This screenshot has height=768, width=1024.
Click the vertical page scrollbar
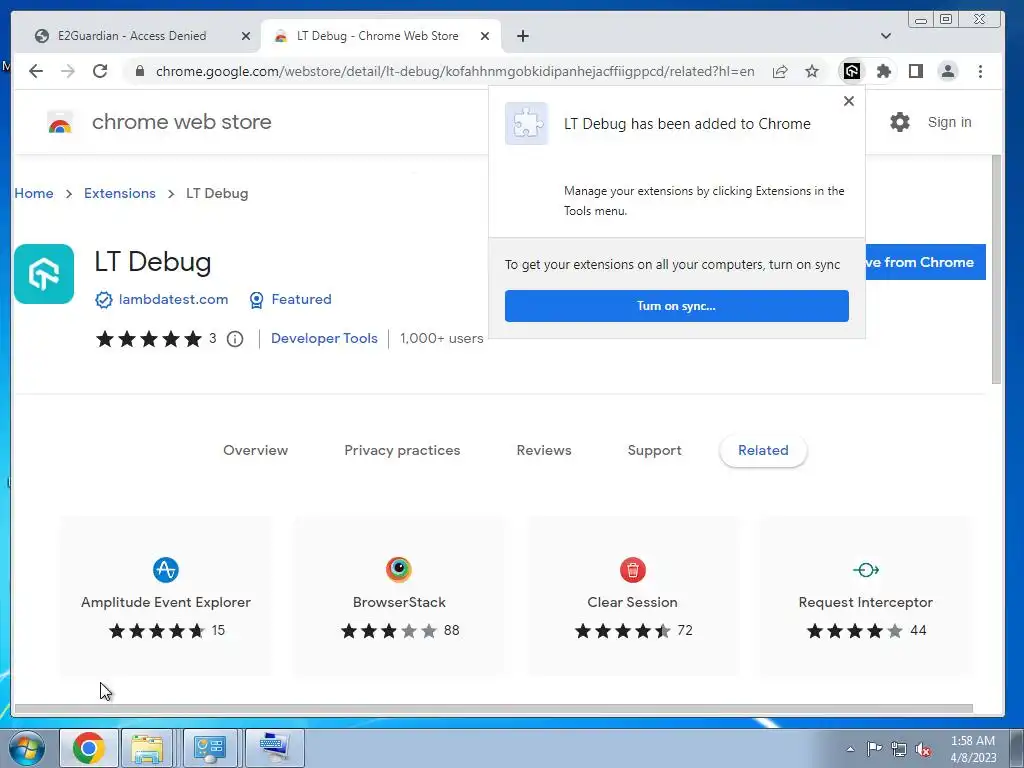(x=996, y=269)
